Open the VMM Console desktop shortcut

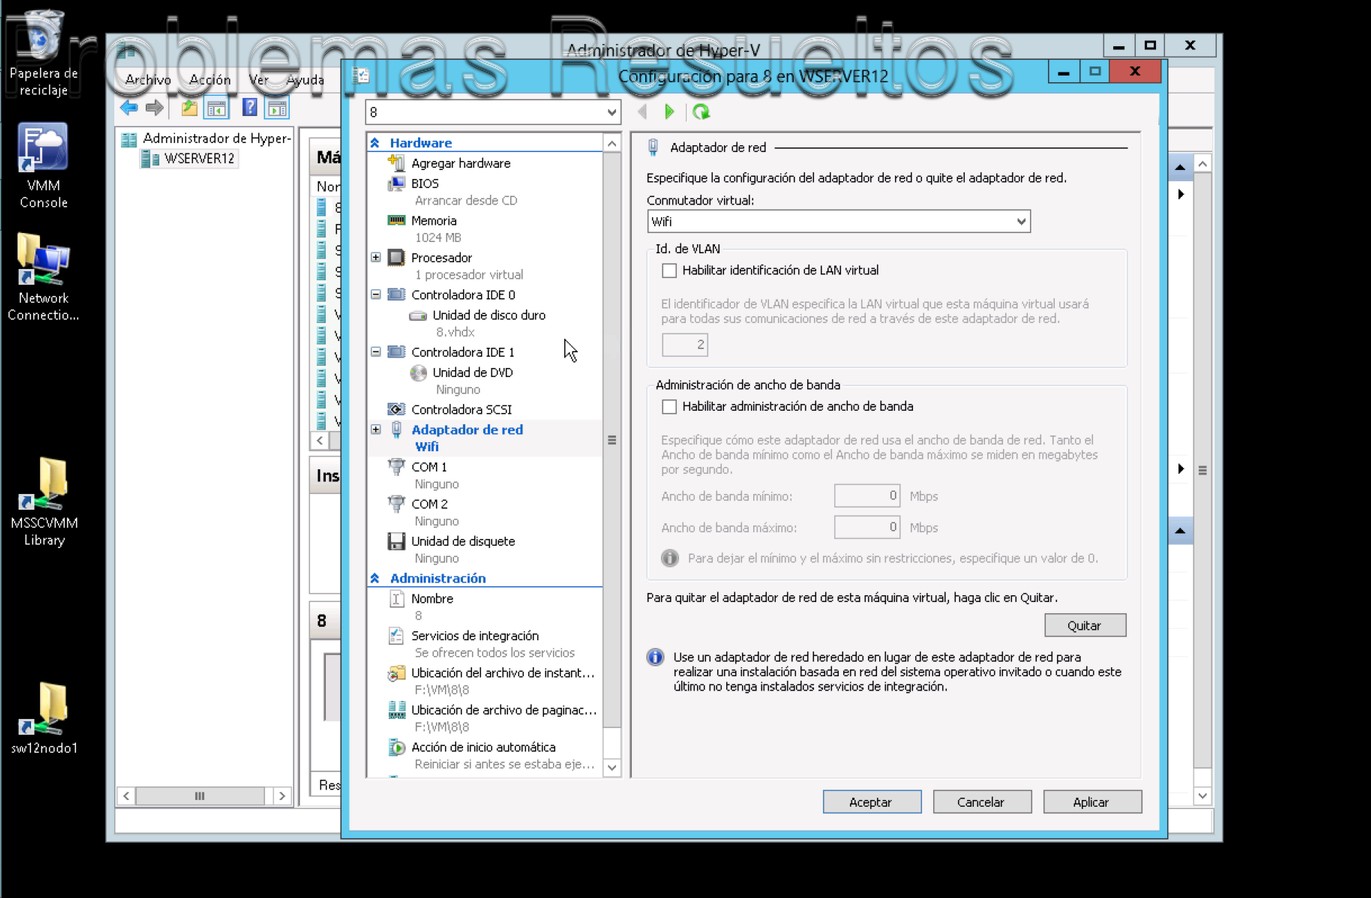pos(43,166)
